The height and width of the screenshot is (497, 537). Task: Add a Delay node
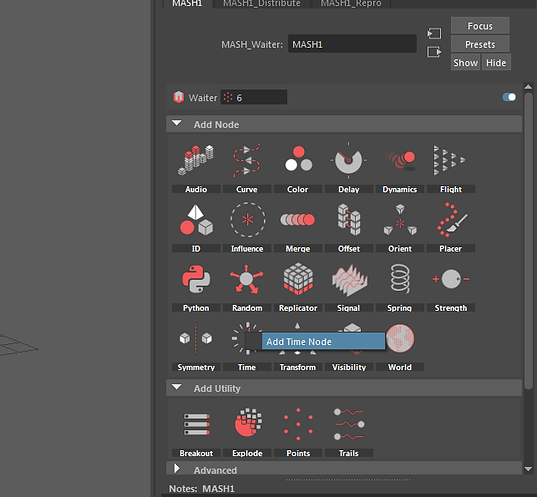coord(348,160)
